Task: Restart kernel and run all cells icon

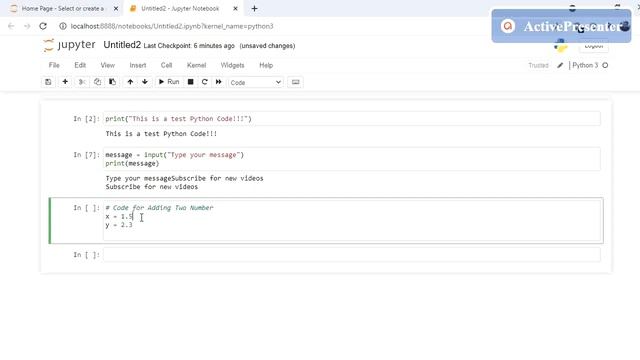Action: coord(219,82)
